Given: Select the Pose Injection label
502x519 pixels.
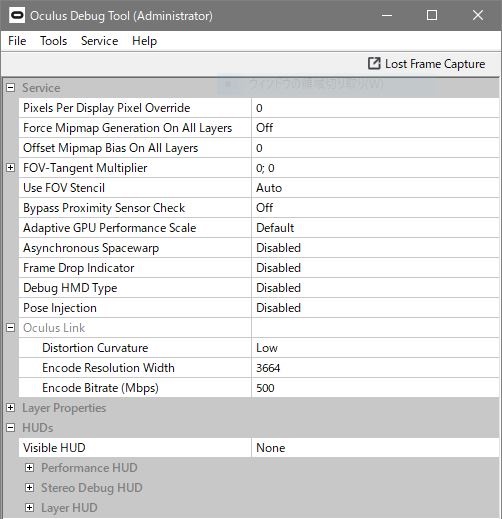Looking at the screenshot, I should (60, 308).
